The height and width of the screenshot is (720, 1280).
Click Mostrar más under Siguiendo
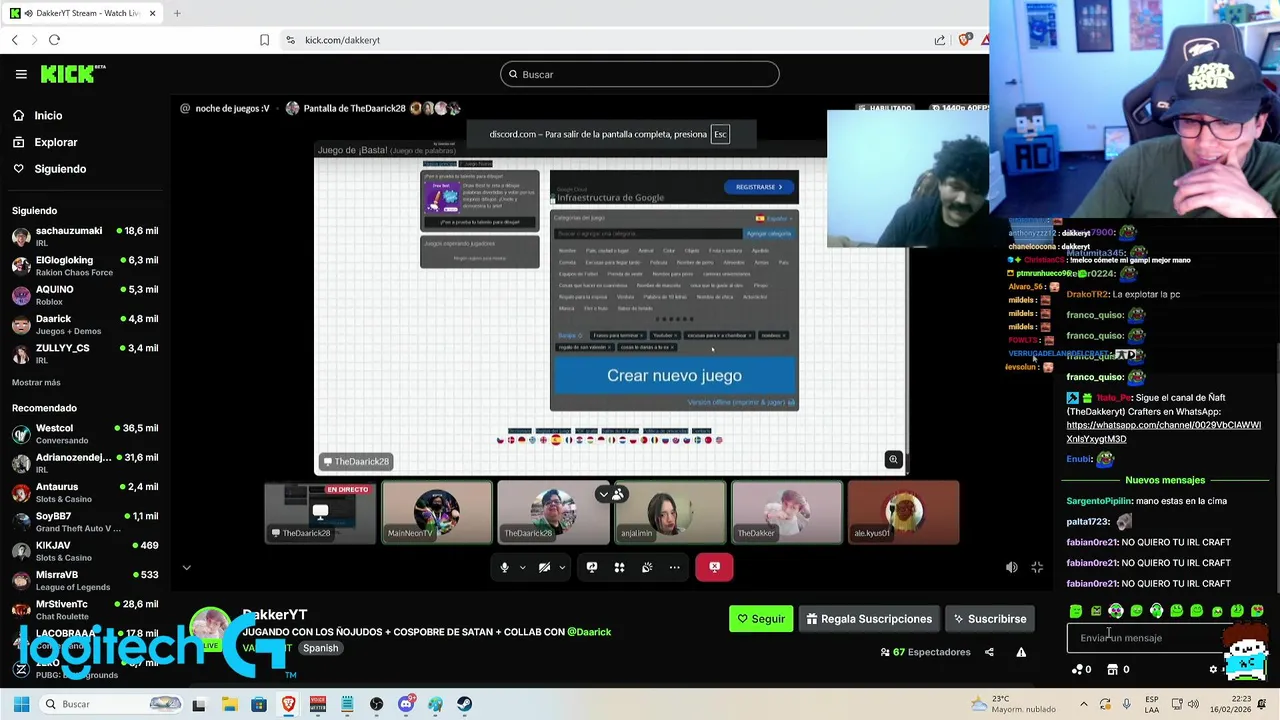coord(36,382)
